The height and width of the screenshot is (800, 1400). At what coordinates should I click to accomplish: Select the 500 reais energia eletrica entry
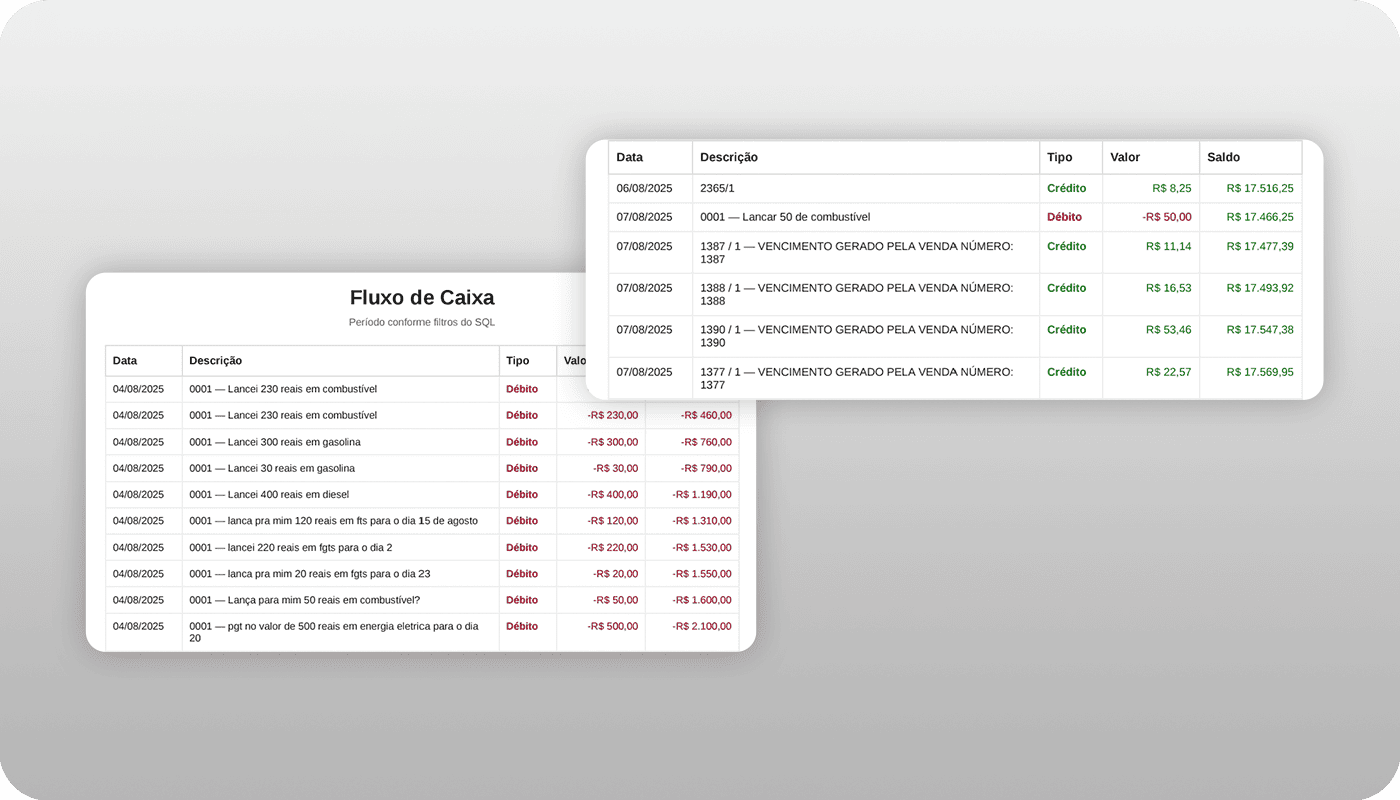(334, 632)
